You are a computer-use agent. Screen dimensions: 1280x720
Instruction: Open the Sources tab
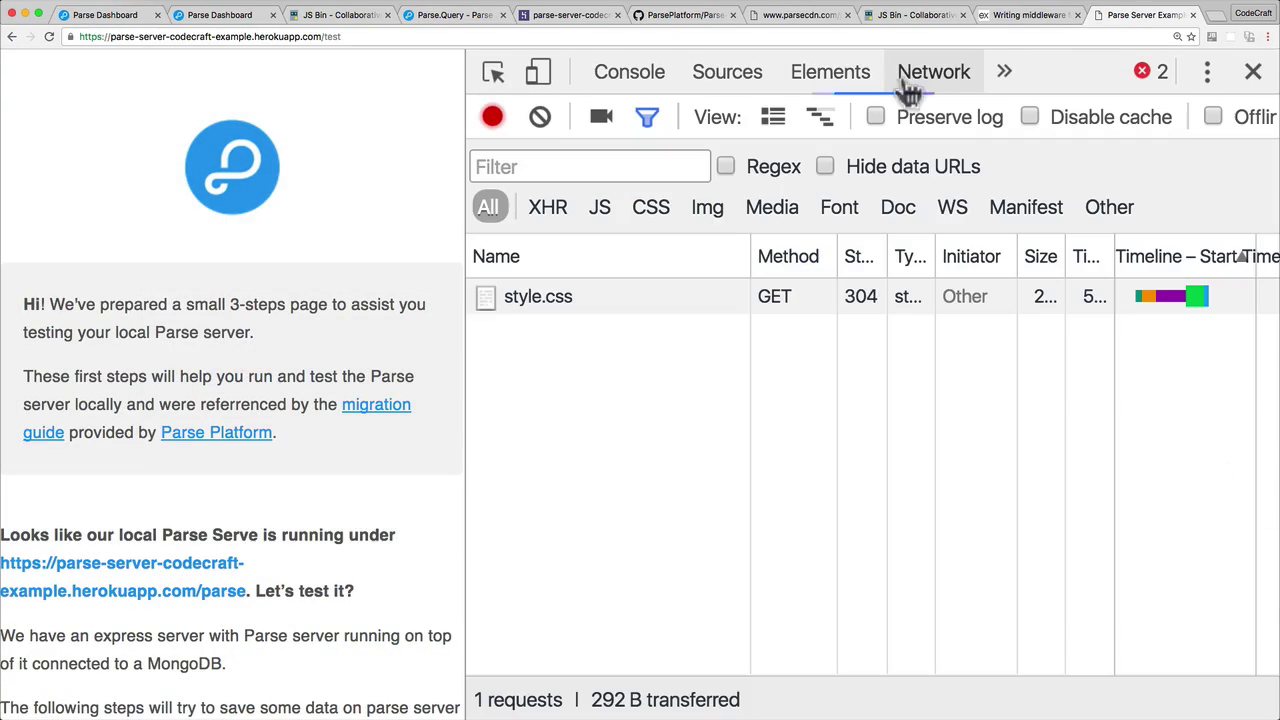click(x=727, y=72)
